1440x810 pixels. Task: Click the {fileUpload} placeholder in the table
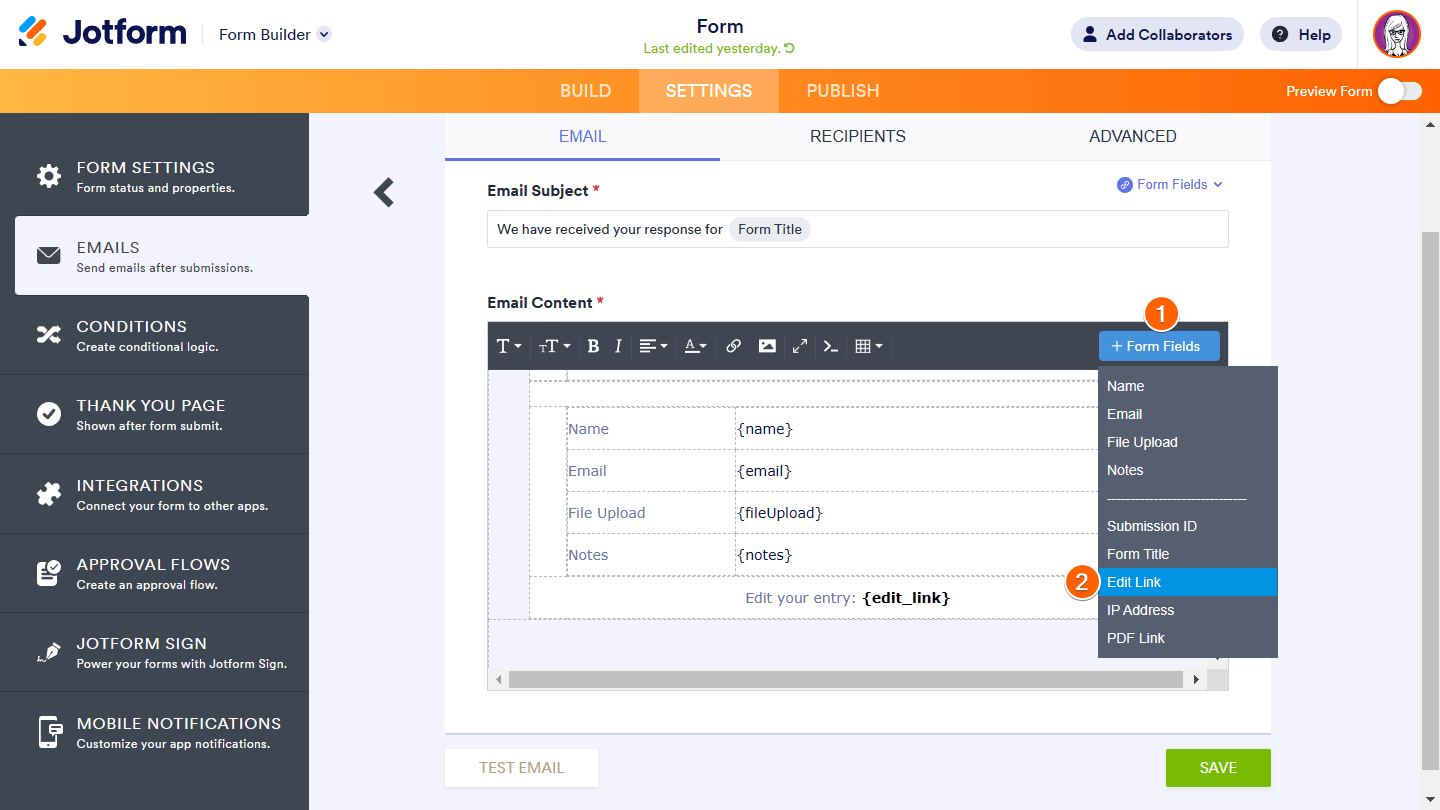pyautogui.click(x=780, y=513)
